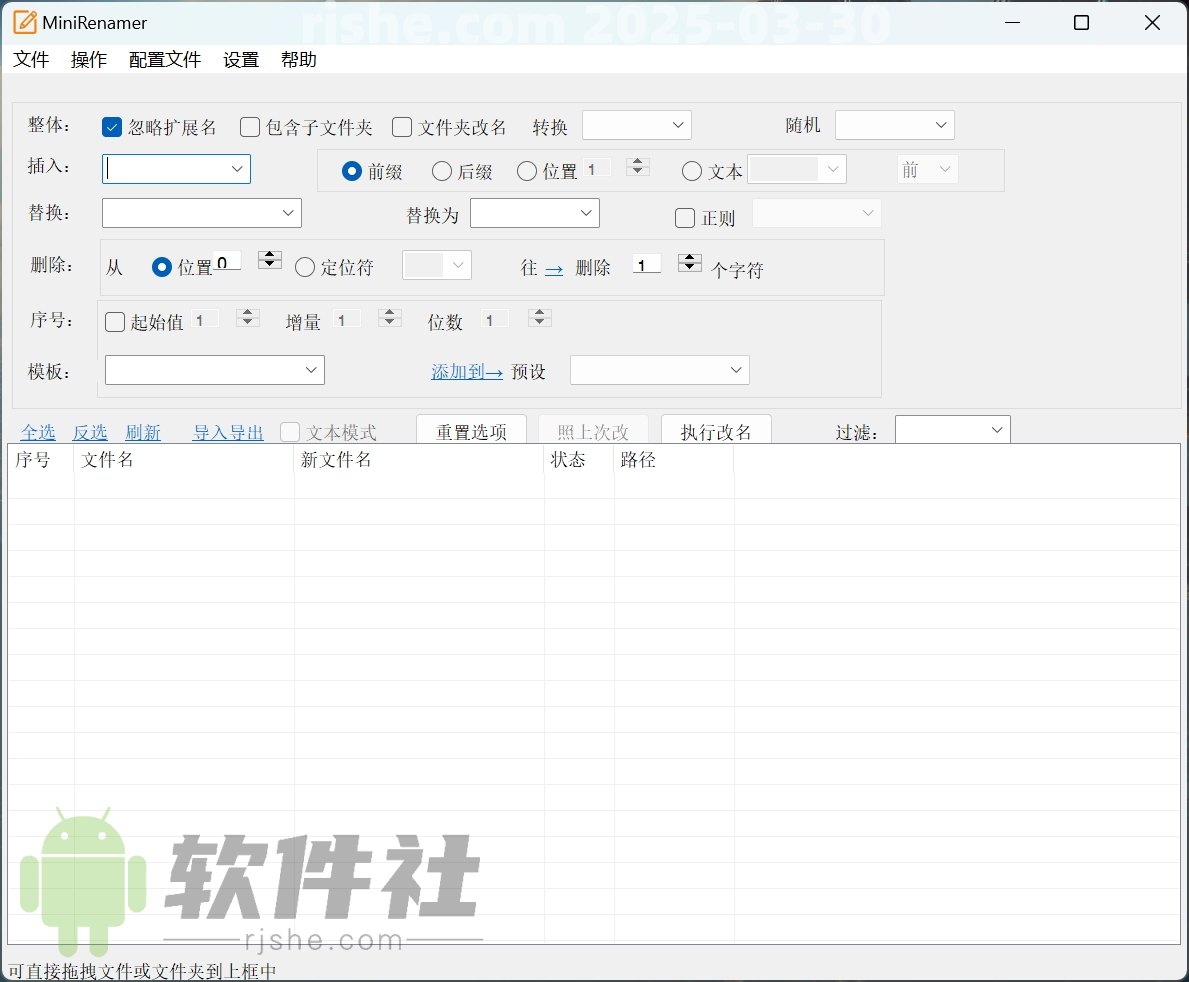
Task: Select the 位置 radio button in delete row
Action: (162, 267)
